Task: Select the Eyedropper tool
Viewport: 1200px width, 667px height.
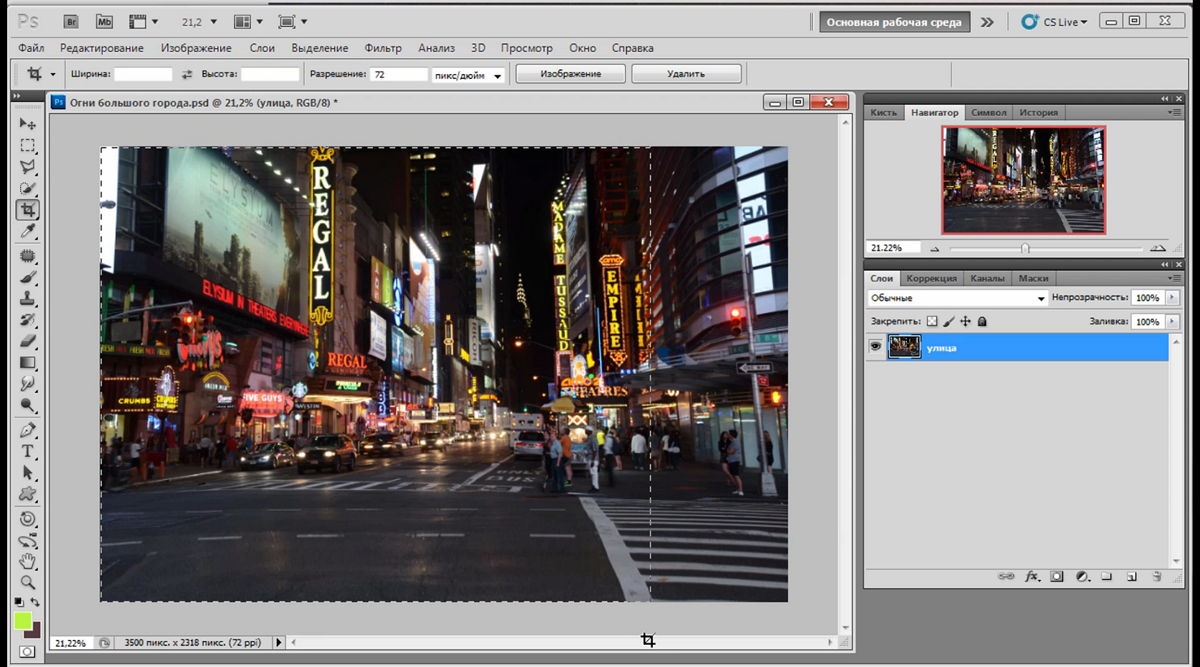Action: point(28,231)
